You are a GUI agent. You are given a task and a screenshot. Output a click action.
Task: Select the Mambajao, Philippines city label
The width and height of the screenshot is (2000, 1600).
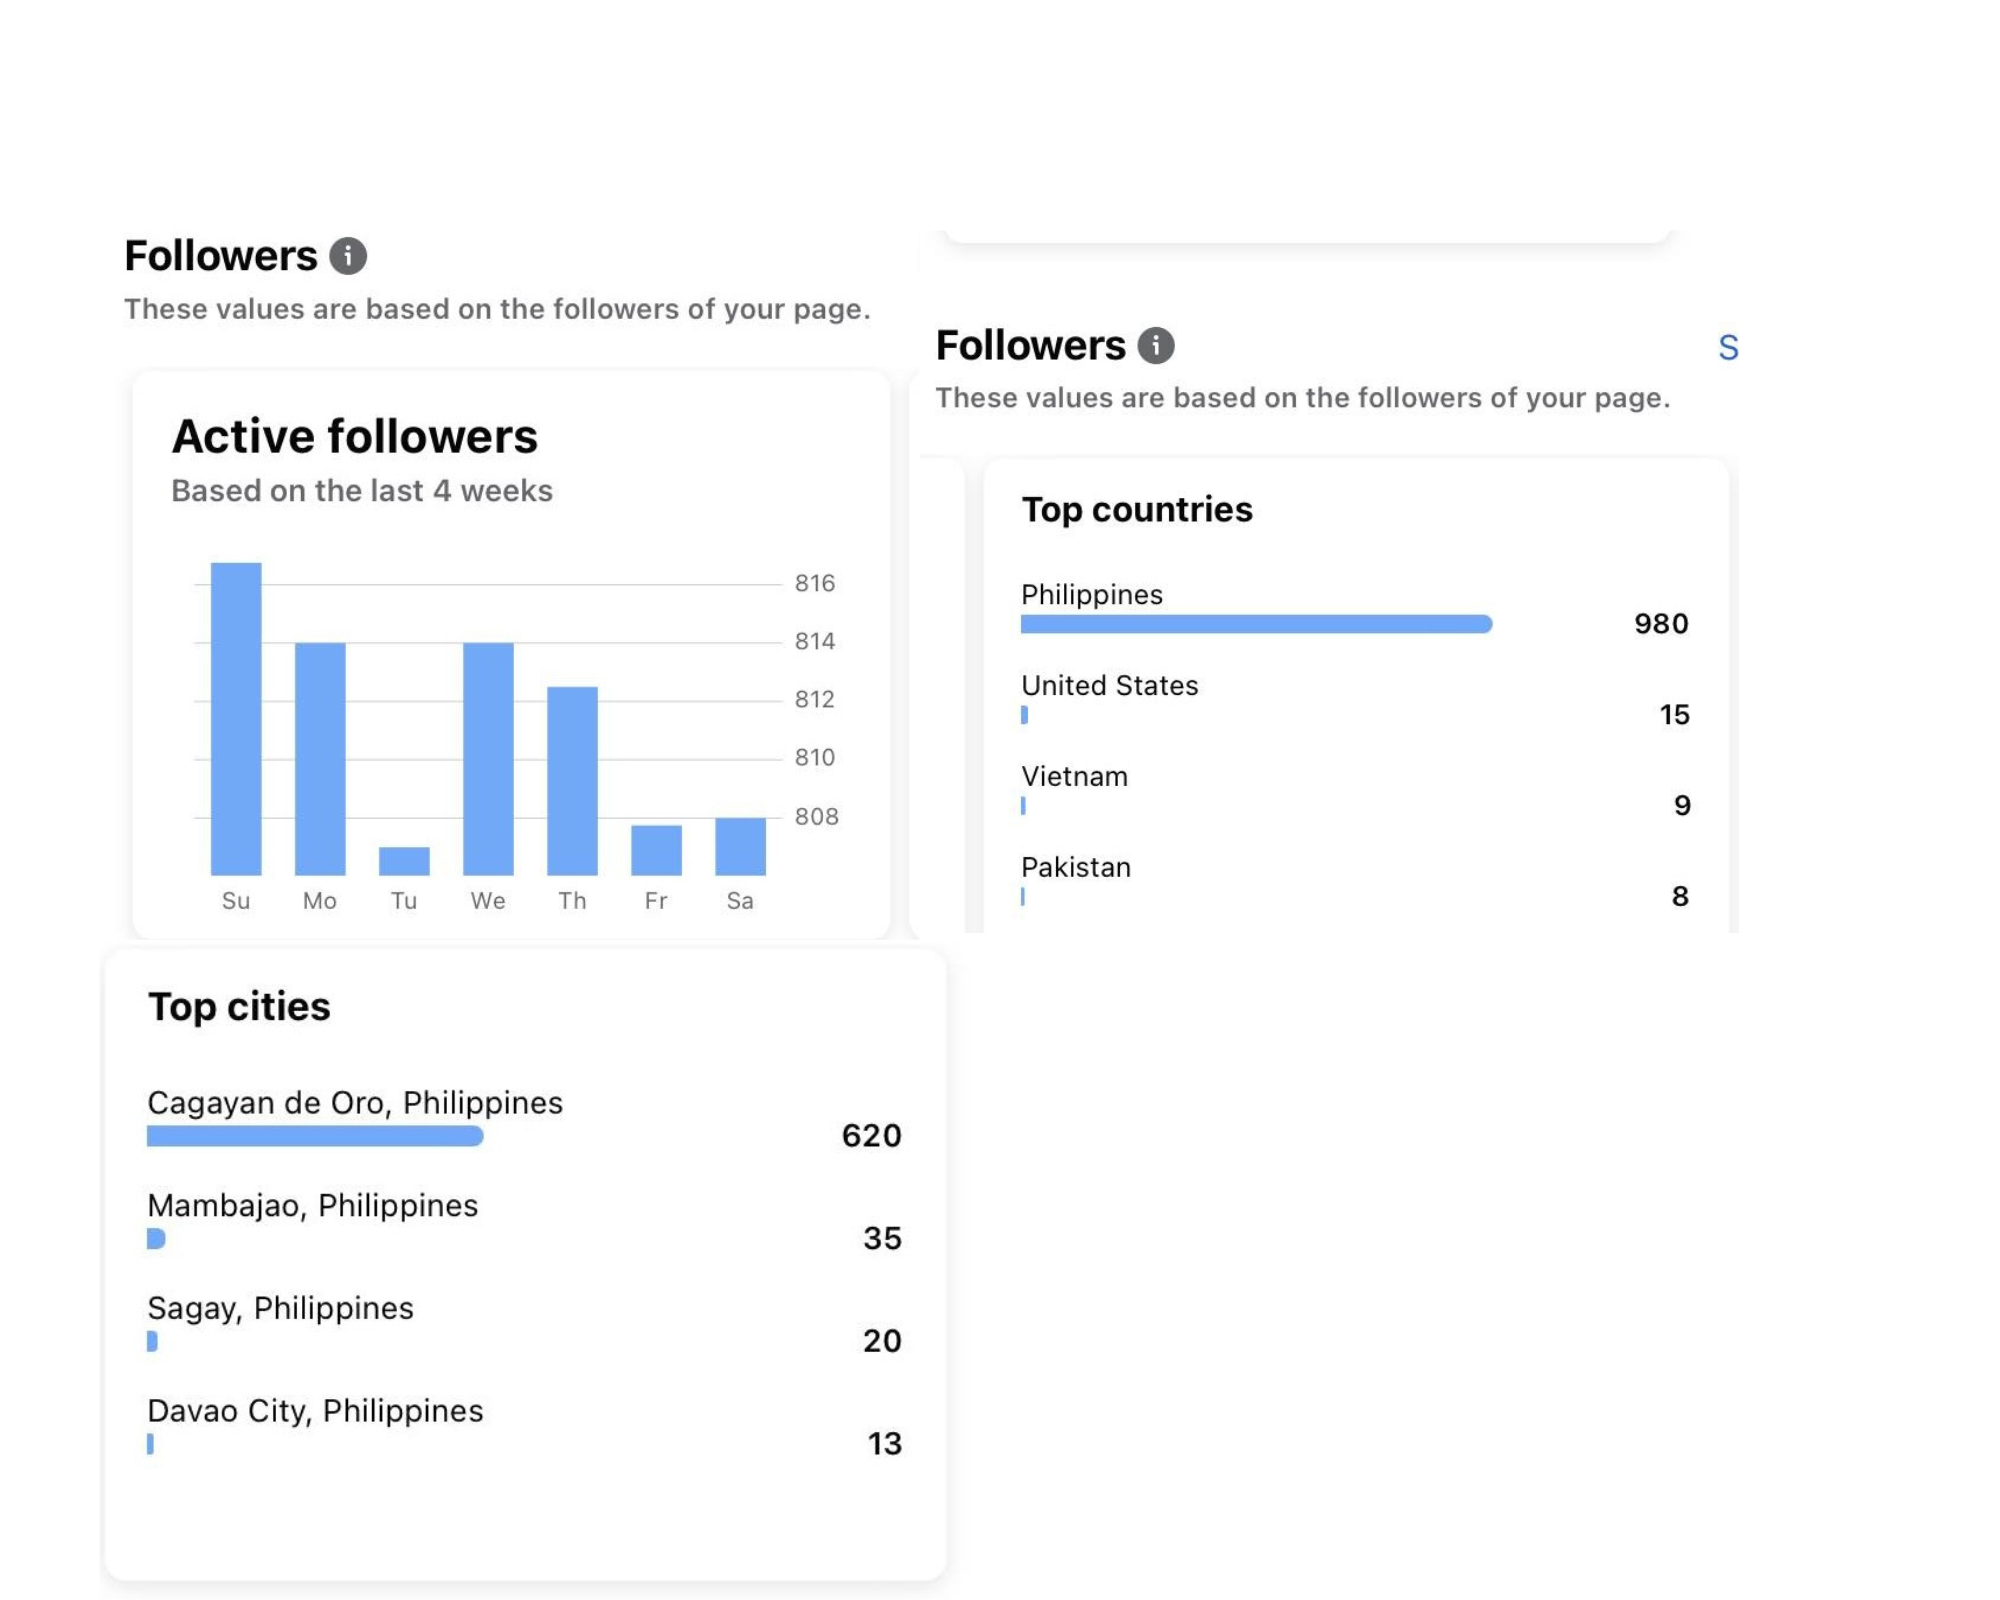click(x=312, y=1205)
